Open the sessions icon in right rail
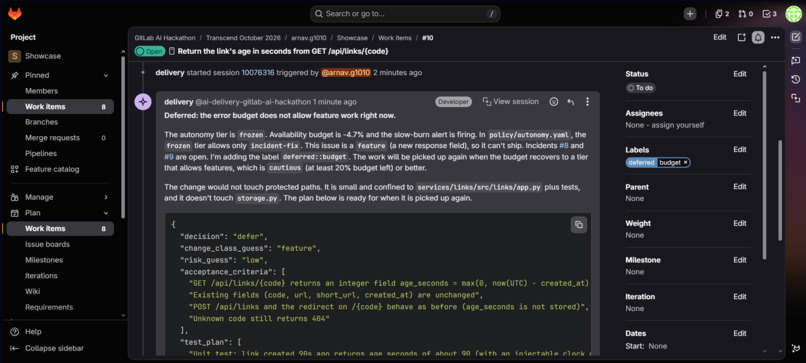 pyautogui.click(x=795, y=98)
